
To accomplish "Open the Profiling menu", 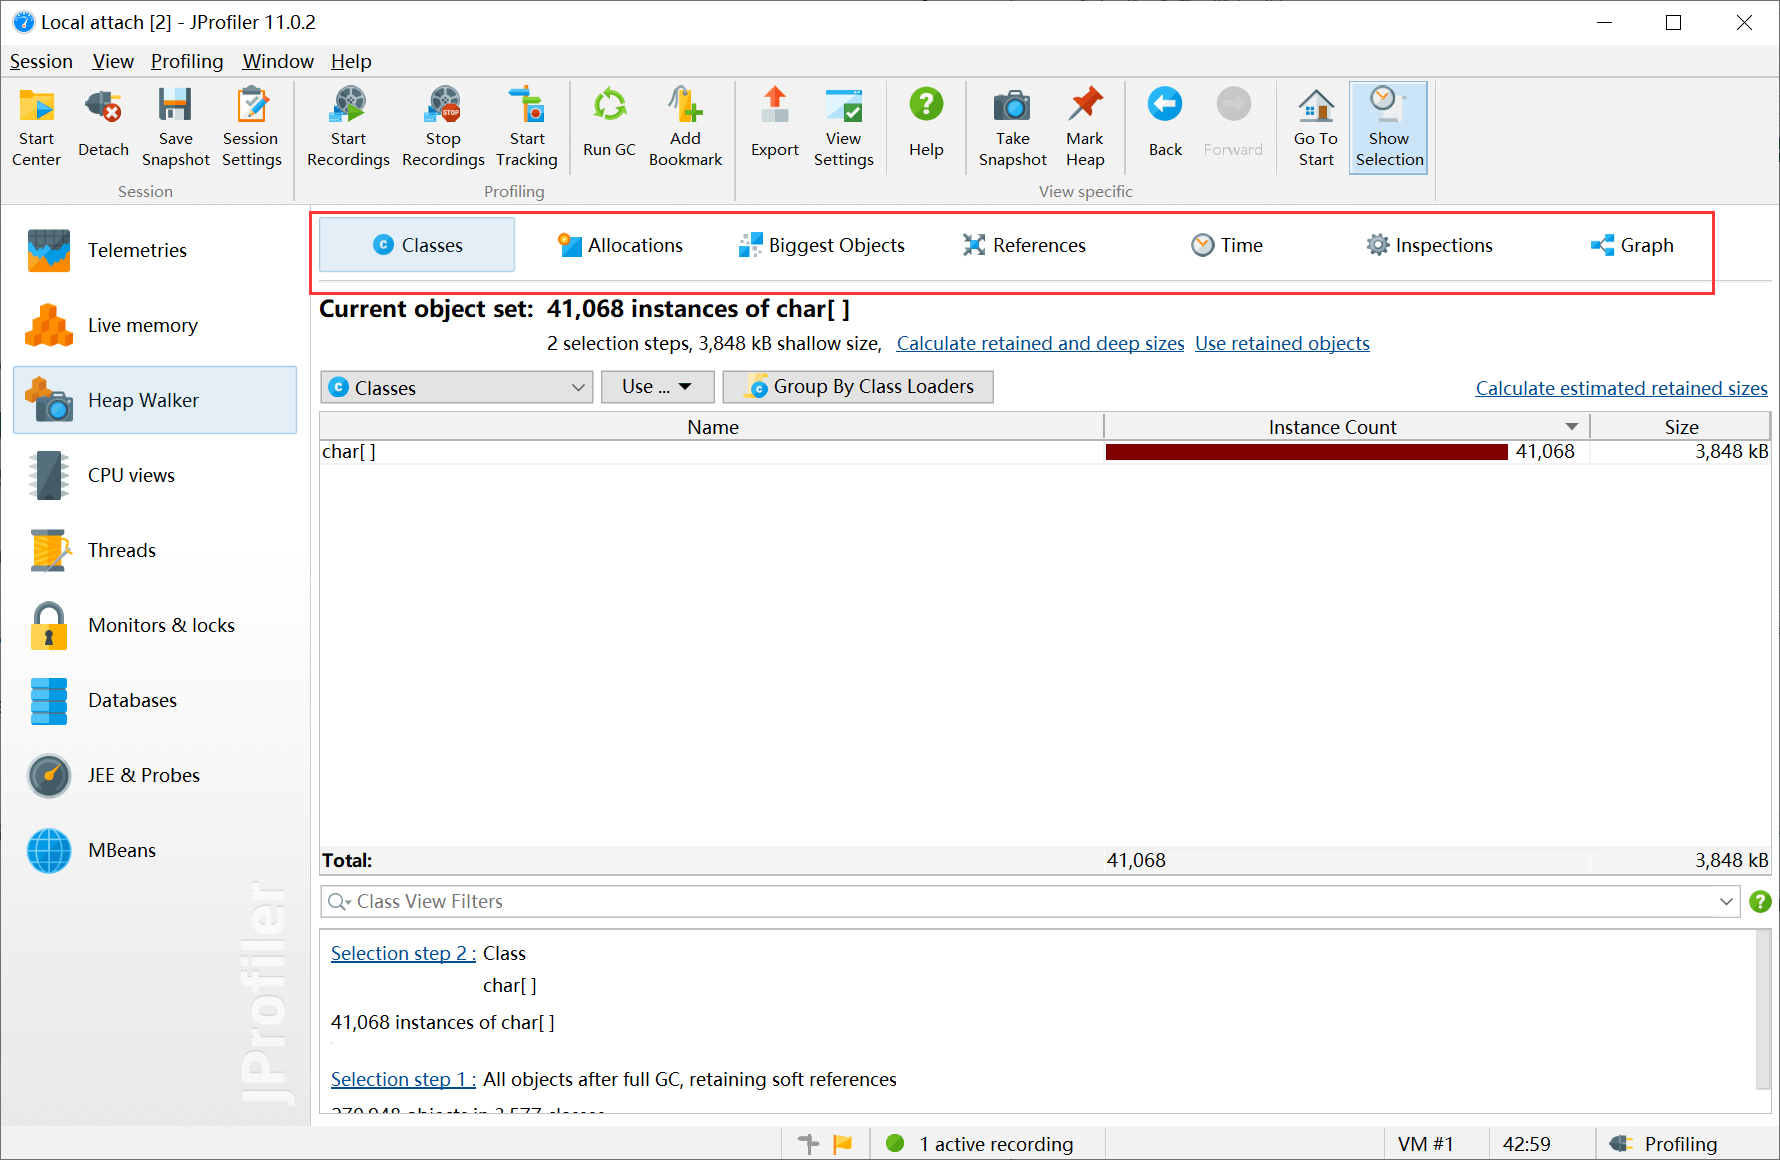I will pos(187,61).
